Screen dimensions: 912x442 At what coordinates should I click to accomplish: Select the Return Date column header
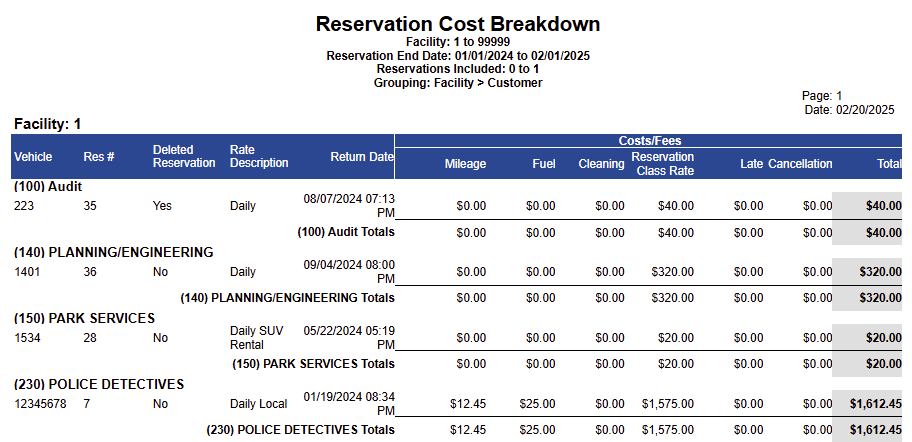362,157
